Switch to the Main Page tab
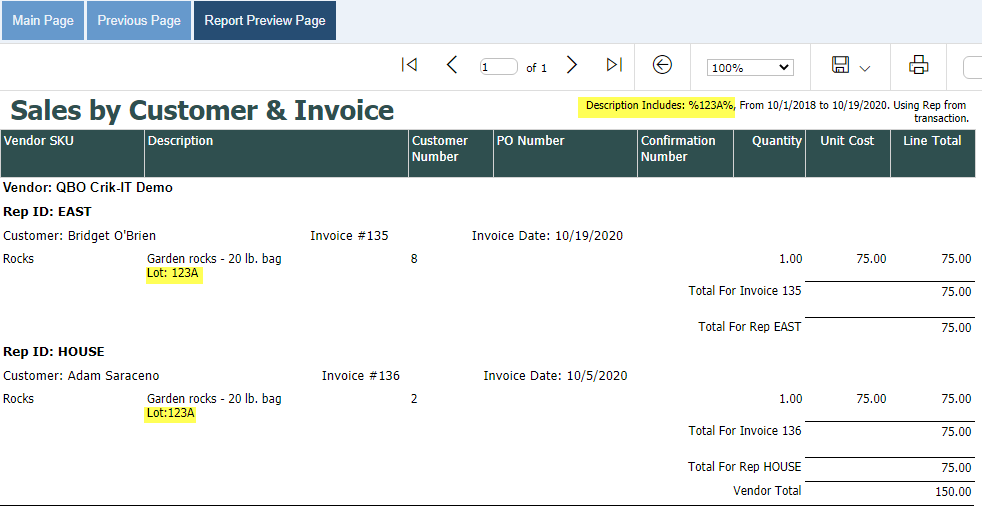982x507 pixels. pyautogui.click(x=43, y=21)
